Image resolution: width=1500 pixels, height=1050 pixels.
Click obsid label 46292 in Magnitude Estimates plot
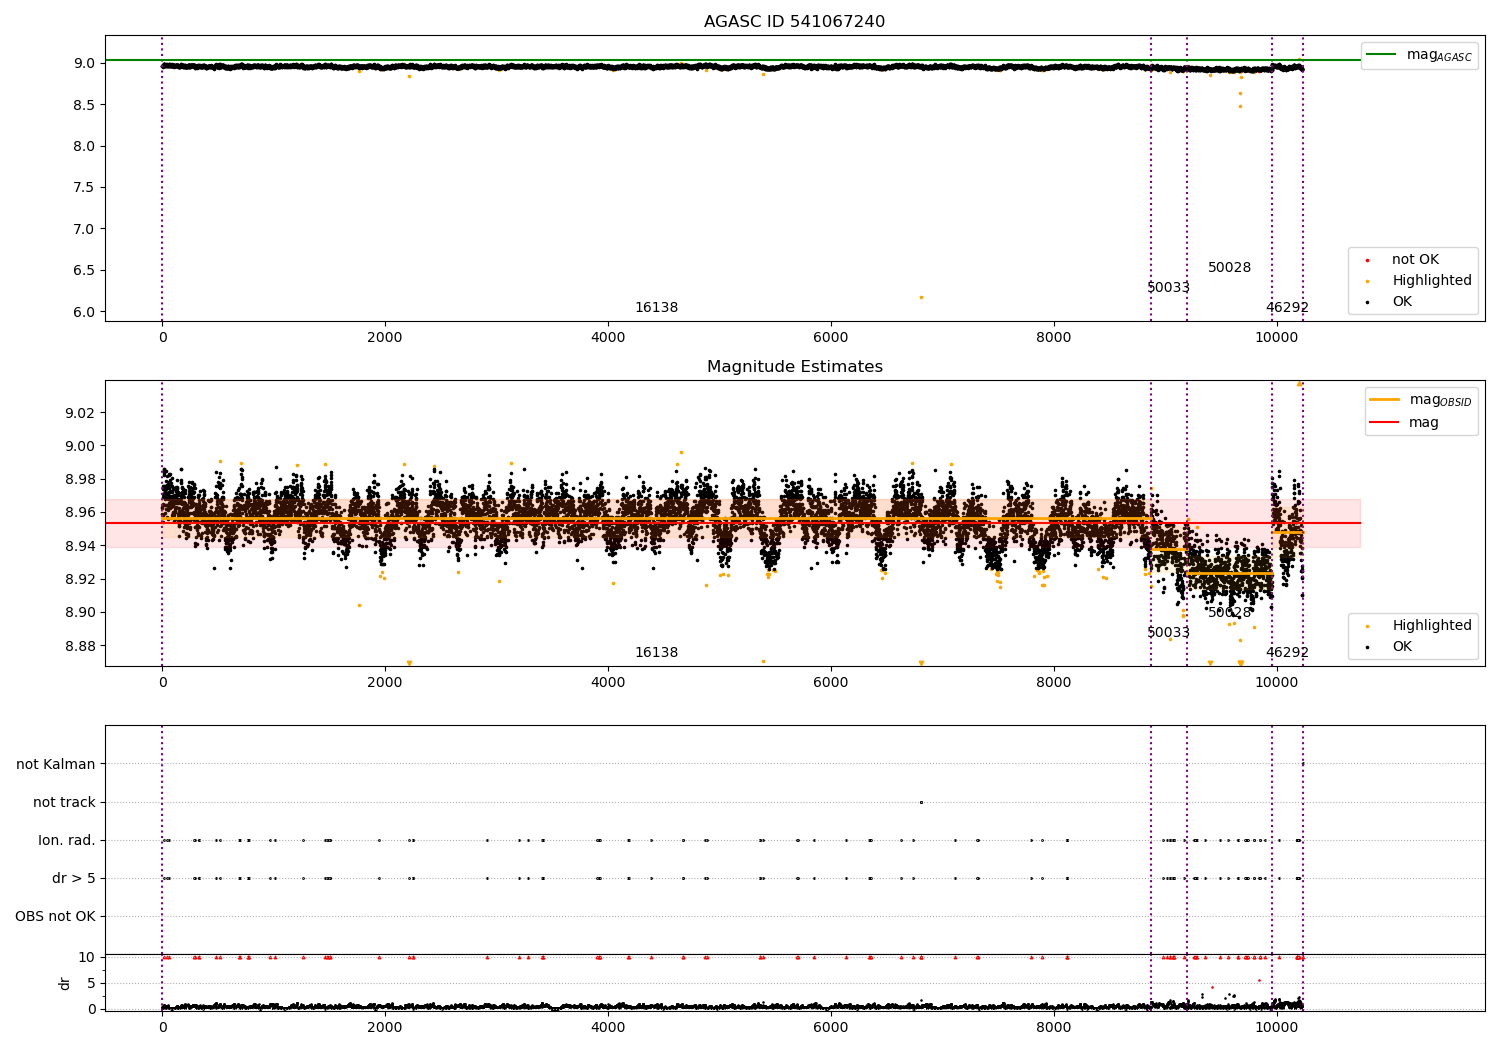(1287, 653)
